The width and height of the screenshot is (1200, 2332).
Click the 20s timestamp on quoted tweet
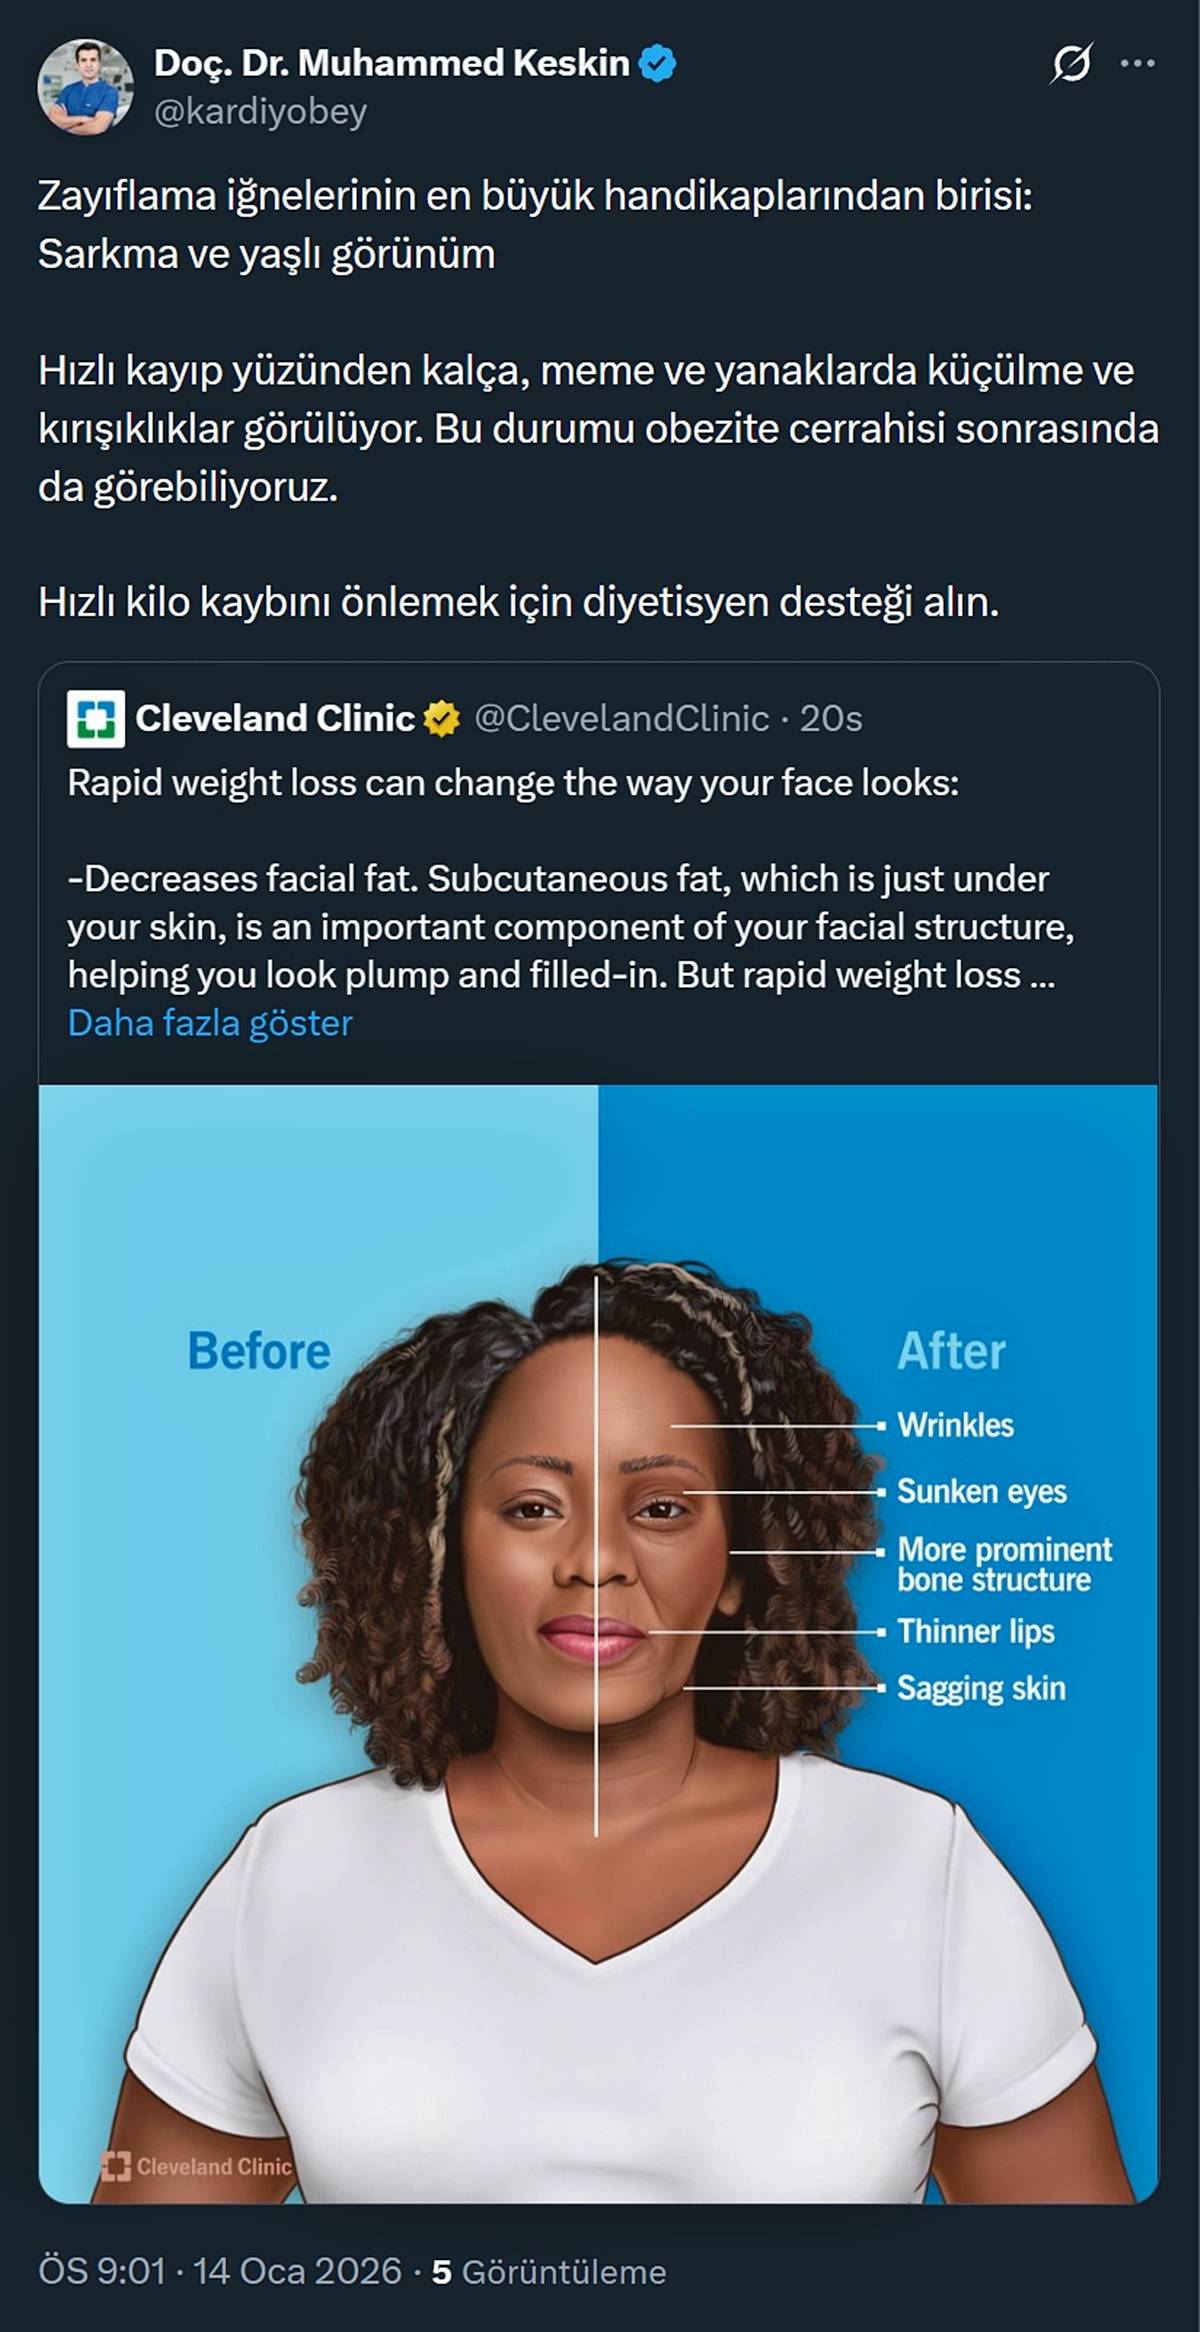831,718
